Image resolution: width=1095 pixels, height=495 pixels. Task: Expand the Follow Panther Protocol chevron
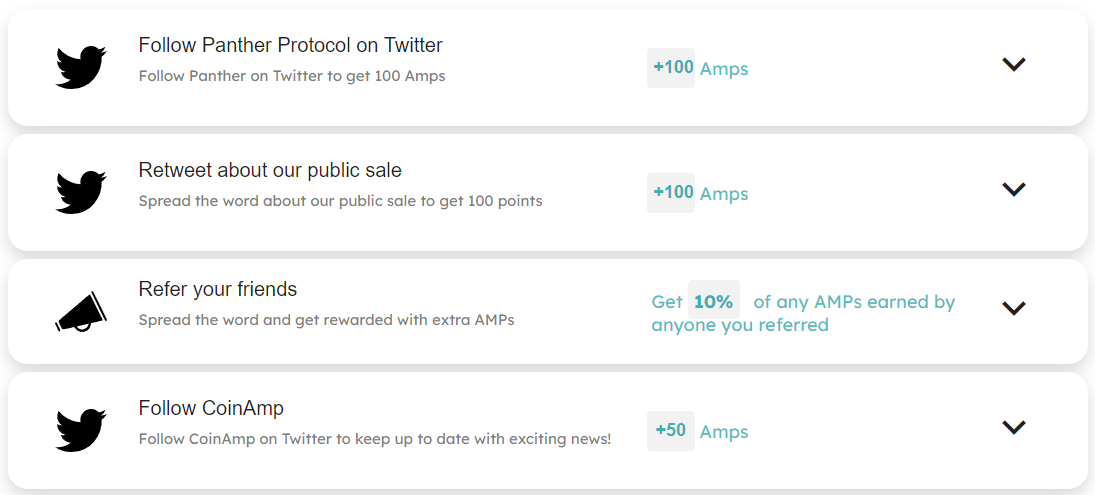1013,64
